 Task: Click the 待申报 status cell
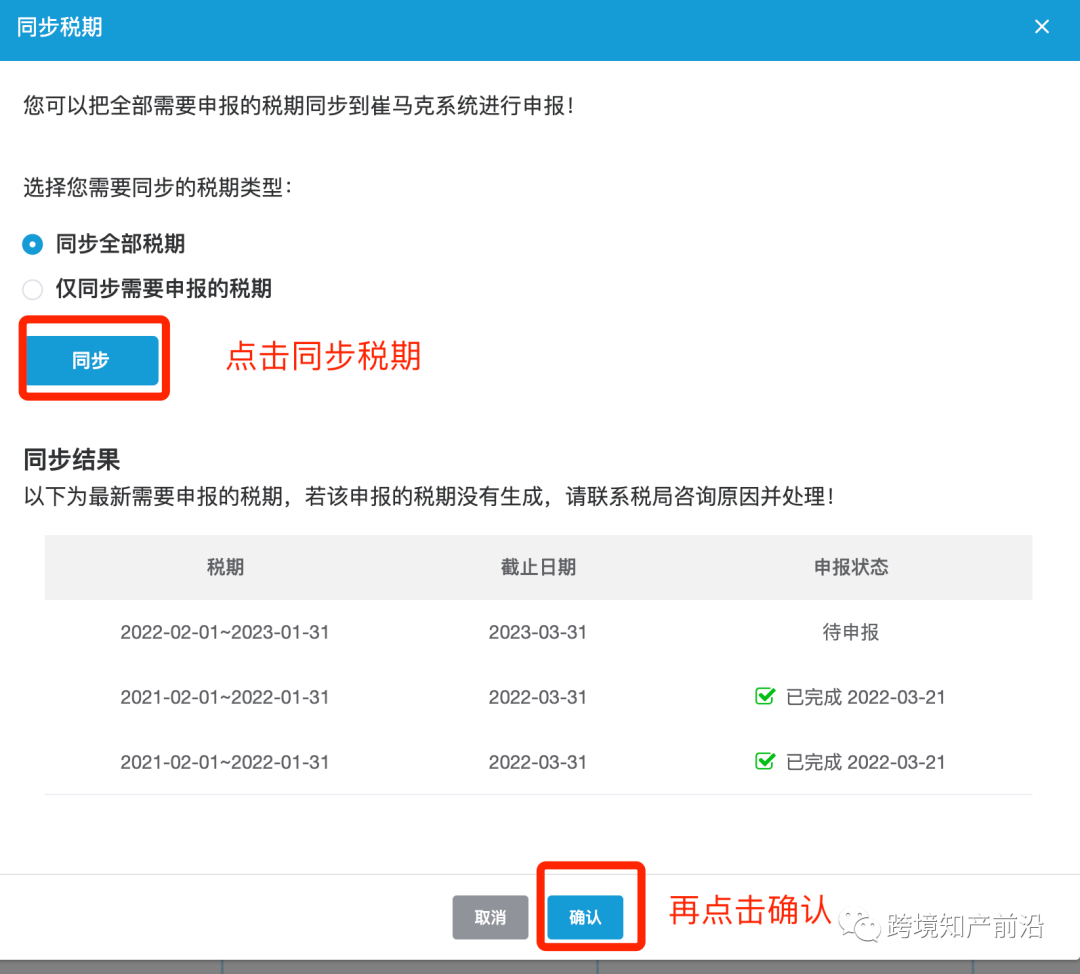point(851,632)
